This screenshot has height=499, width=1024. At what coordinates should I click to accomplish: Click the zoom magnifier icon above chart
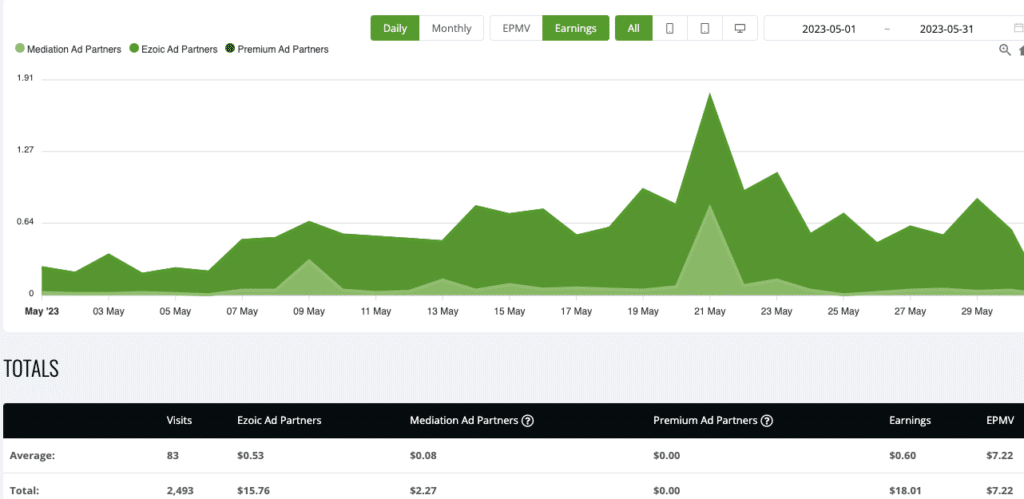(1005, 50)
